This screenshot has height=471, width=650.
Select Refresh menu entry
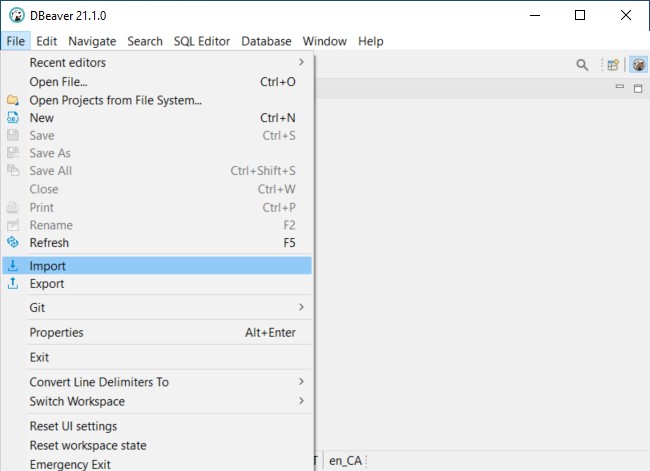[157, 243]
